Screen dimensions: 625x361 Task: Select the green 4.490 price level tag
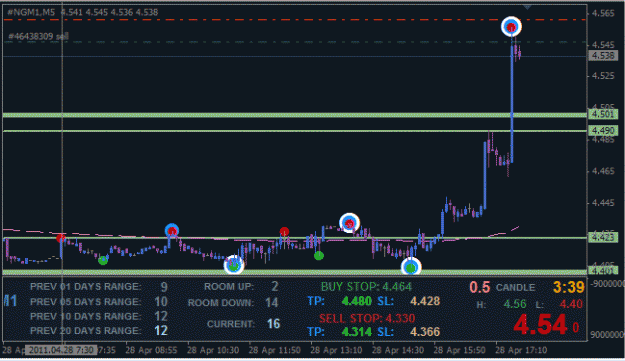pos(603,131)
